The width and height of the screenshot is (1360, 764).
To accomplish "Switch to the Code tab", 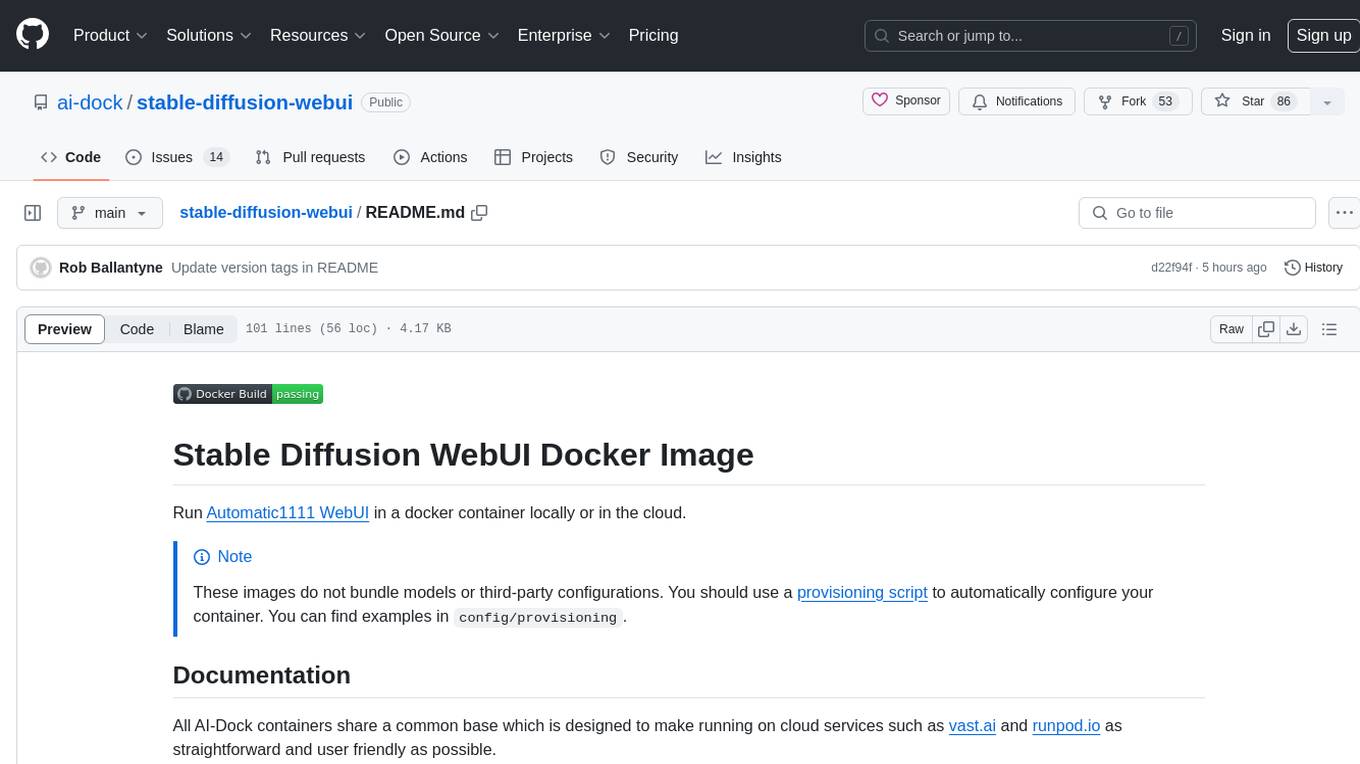I will click(71, 157).
